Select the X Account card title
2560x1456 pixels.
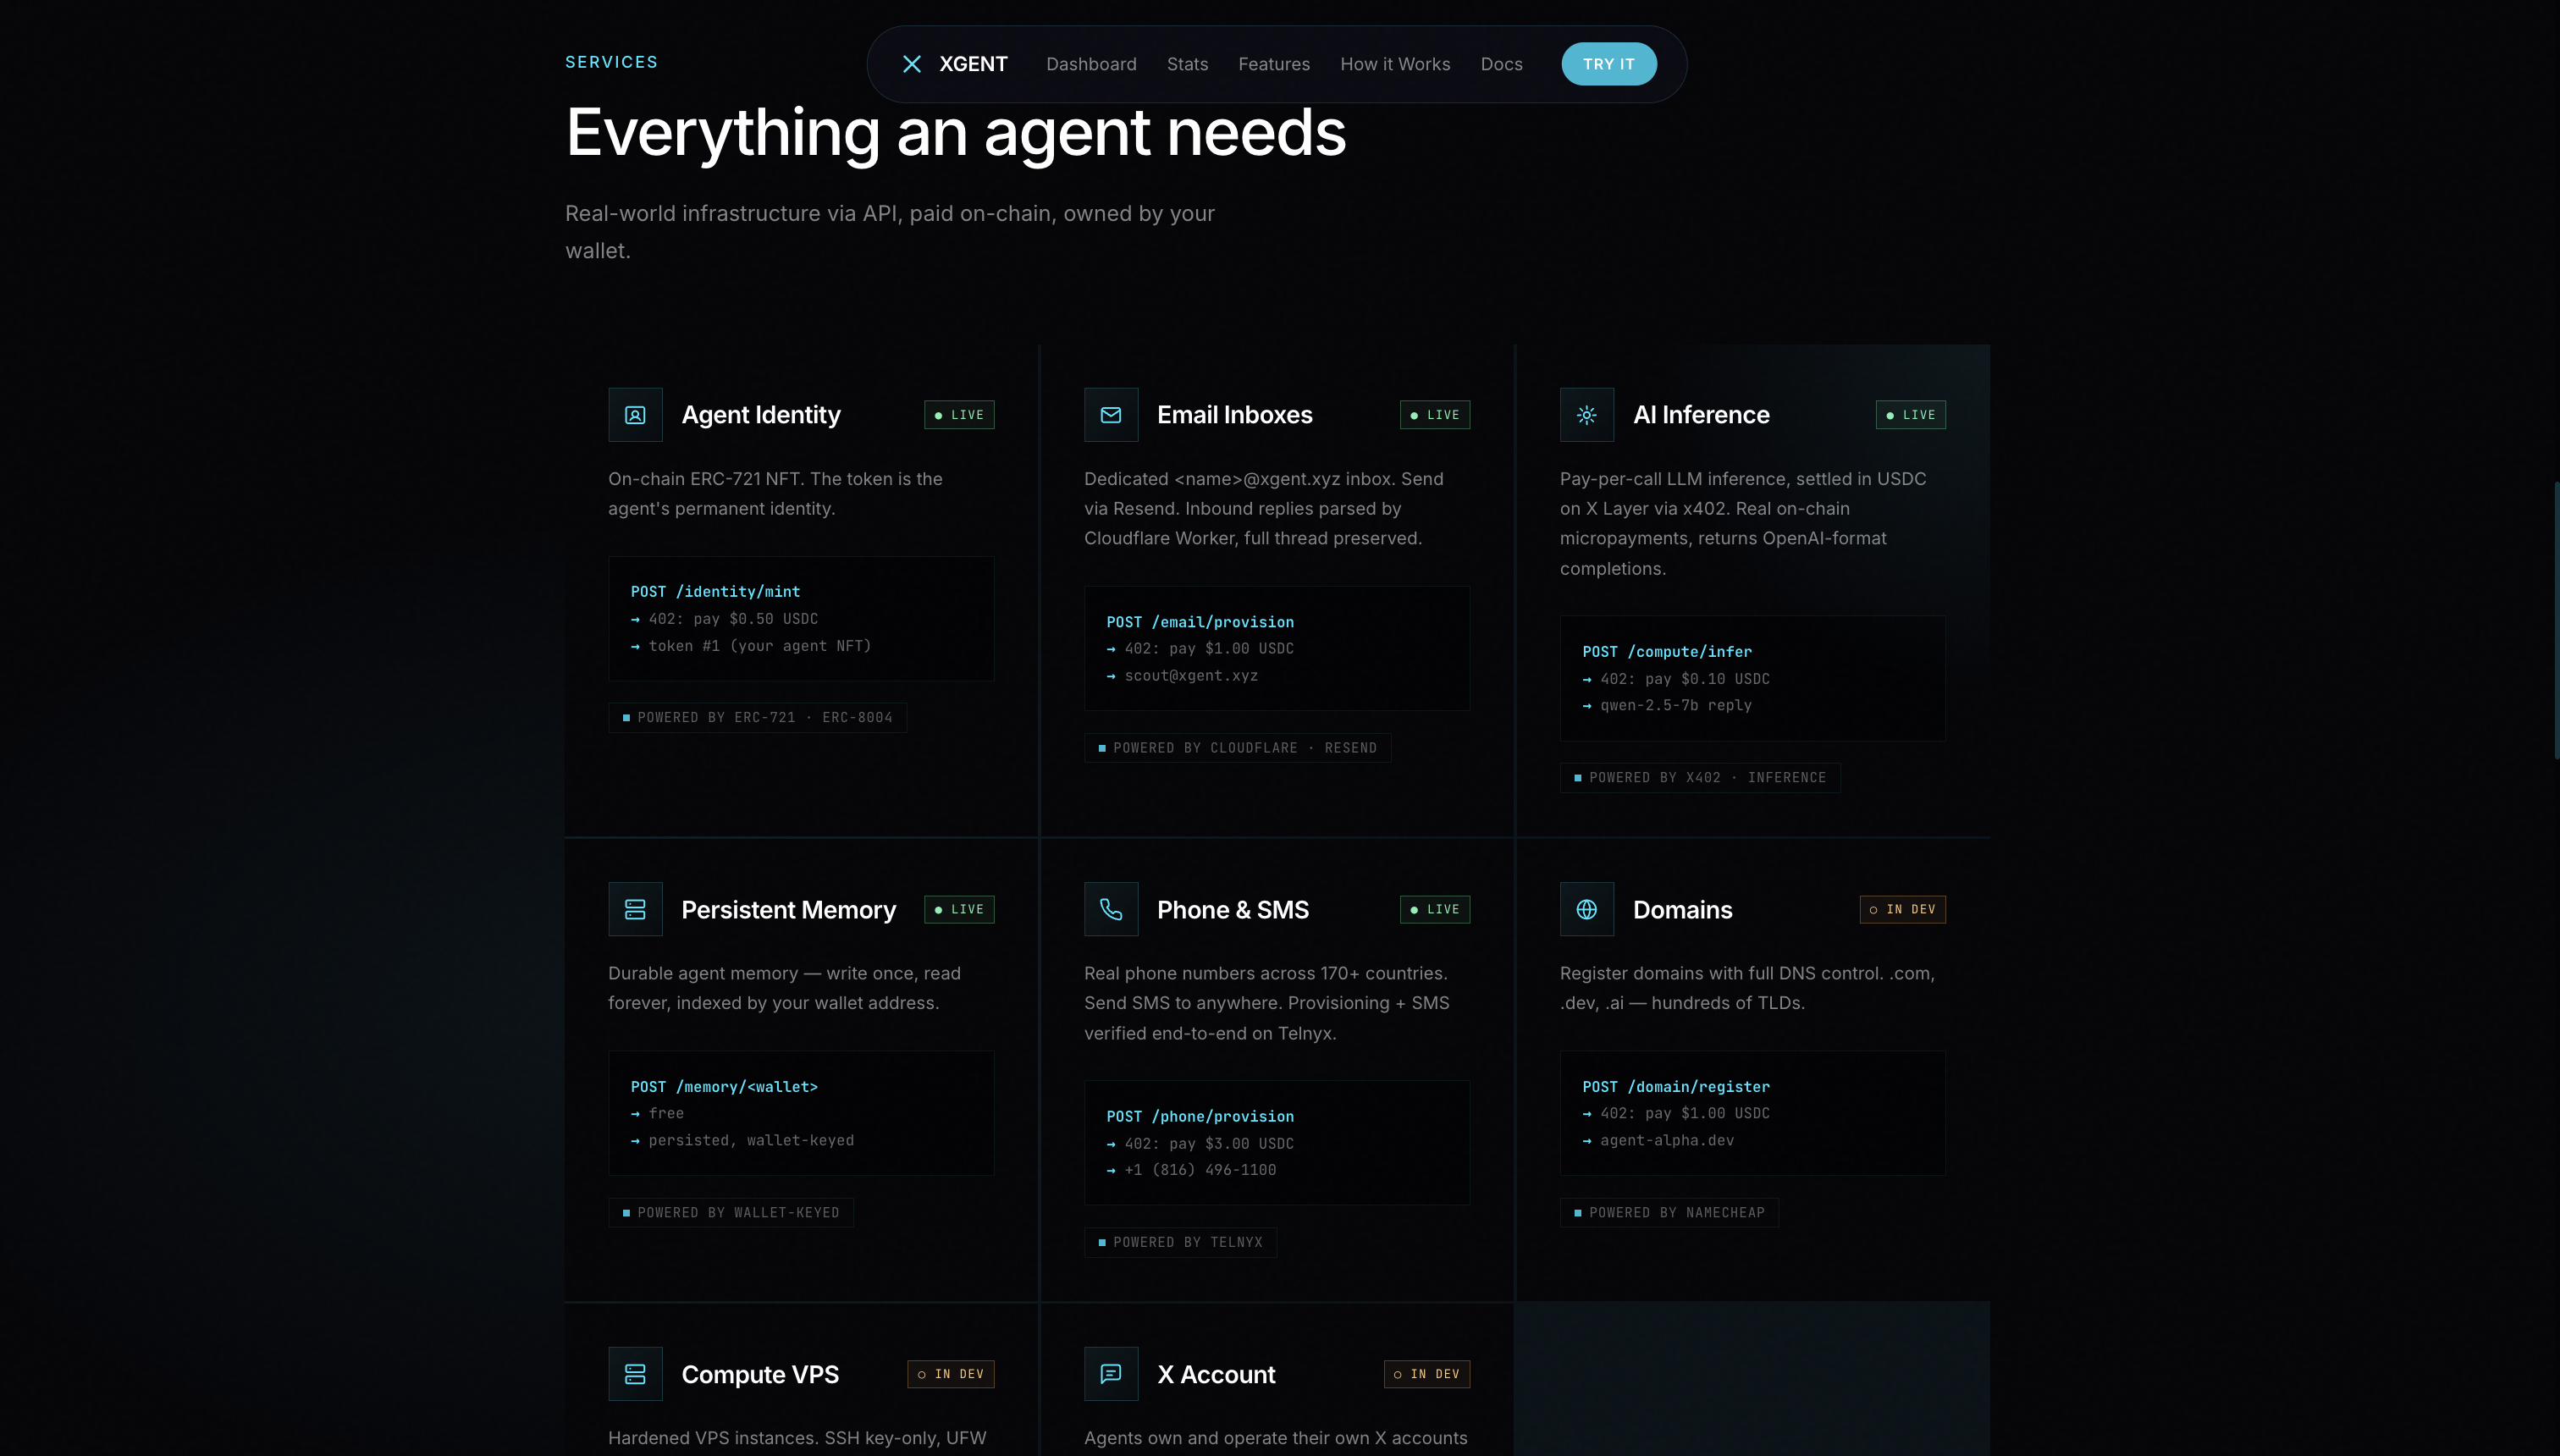point(1216,1375)
